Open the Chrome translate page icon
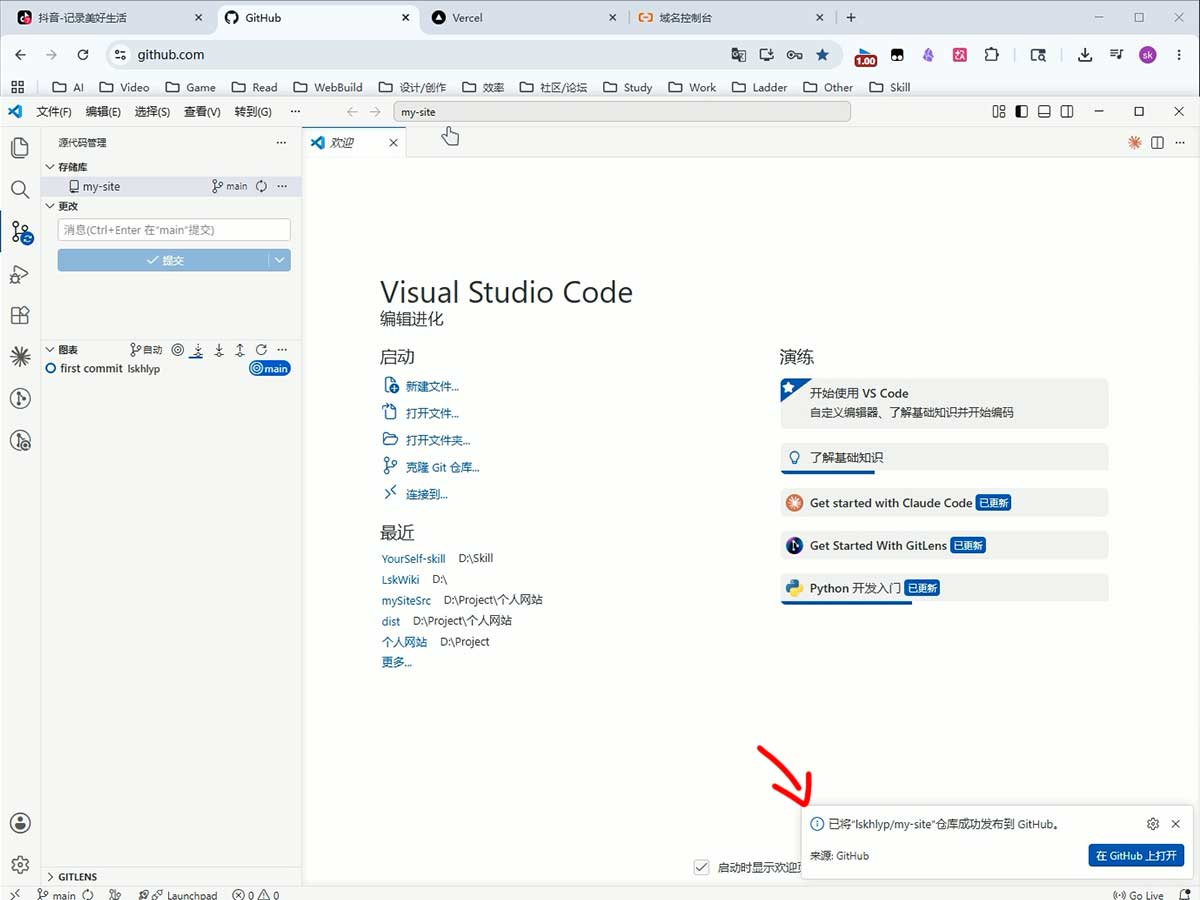The image size is (1200, 900). click(738, 55)
